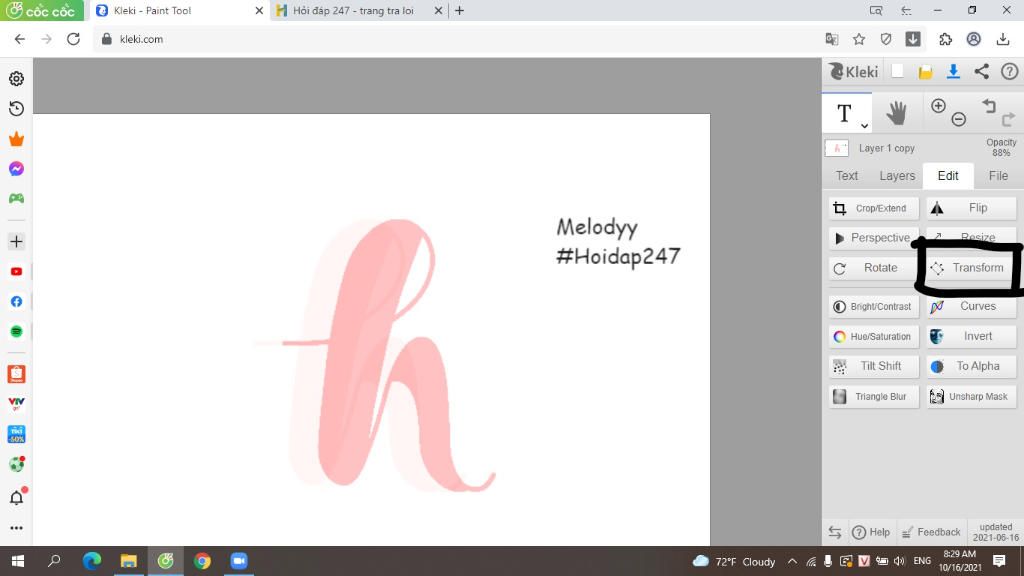
Task: Save image with blue download arrow
Action: [x=953, y=72]
